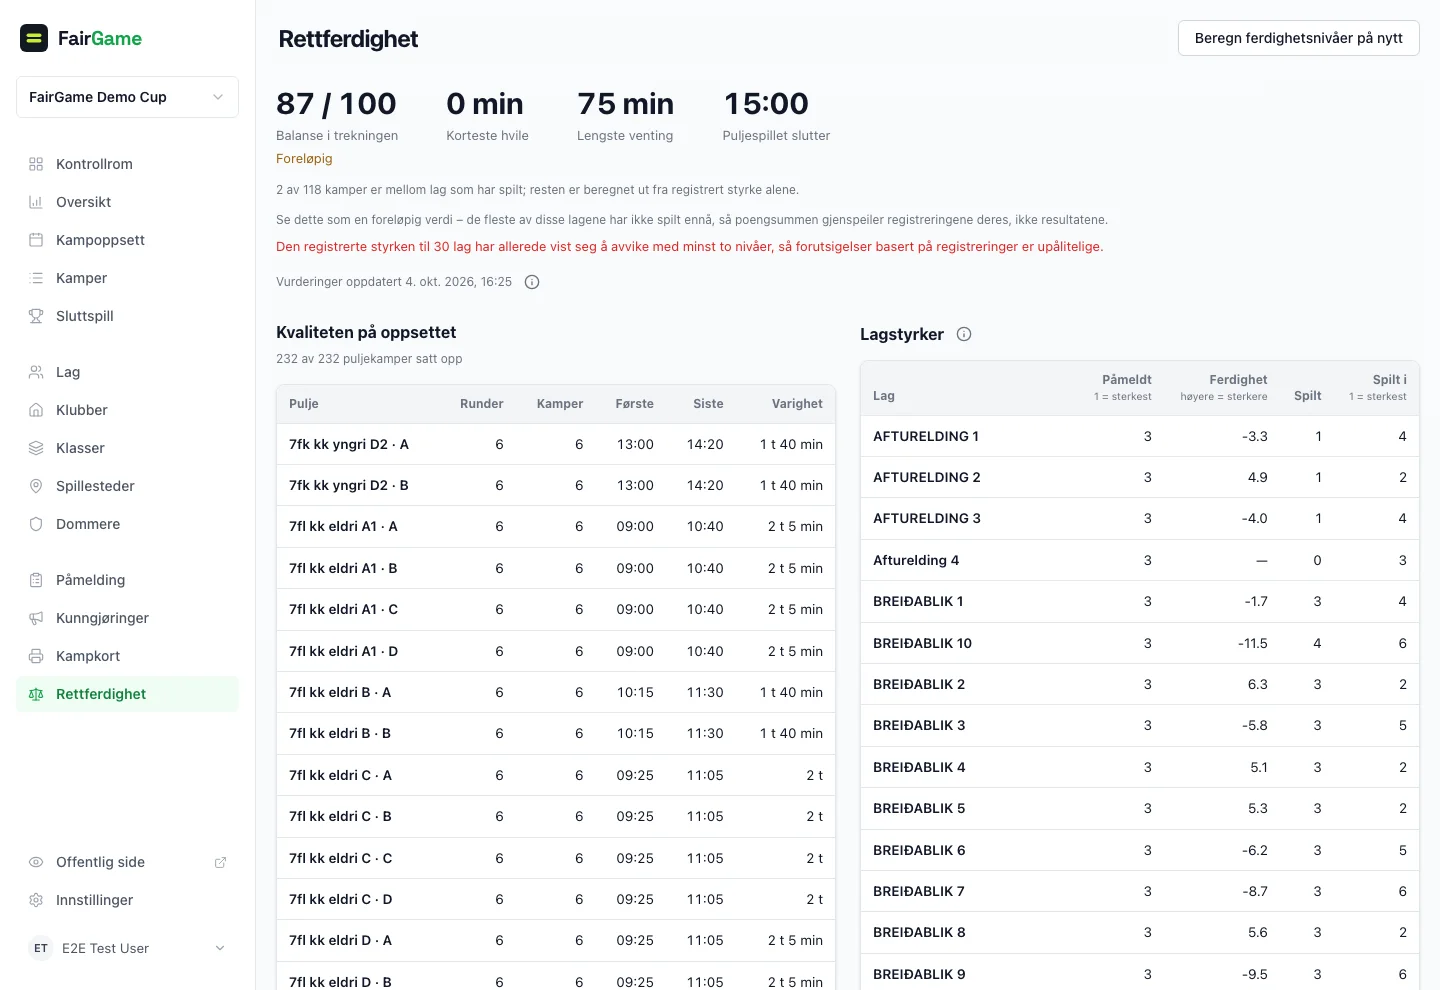Viewport: 1440px width, 990px height.
Task: Click the Rettferdighet scales icon
Action: click(x=36, y=694)
